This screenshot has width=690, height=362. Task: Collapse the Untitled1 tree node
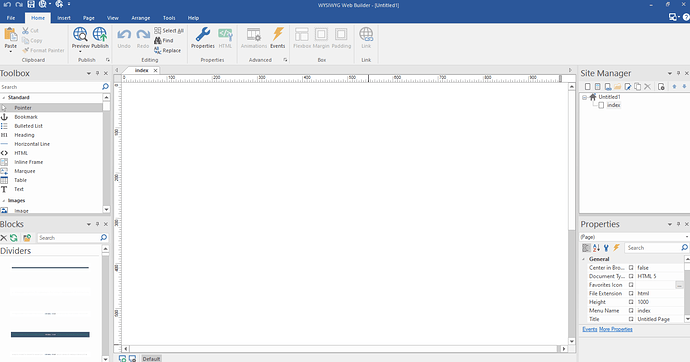[584, 97]
